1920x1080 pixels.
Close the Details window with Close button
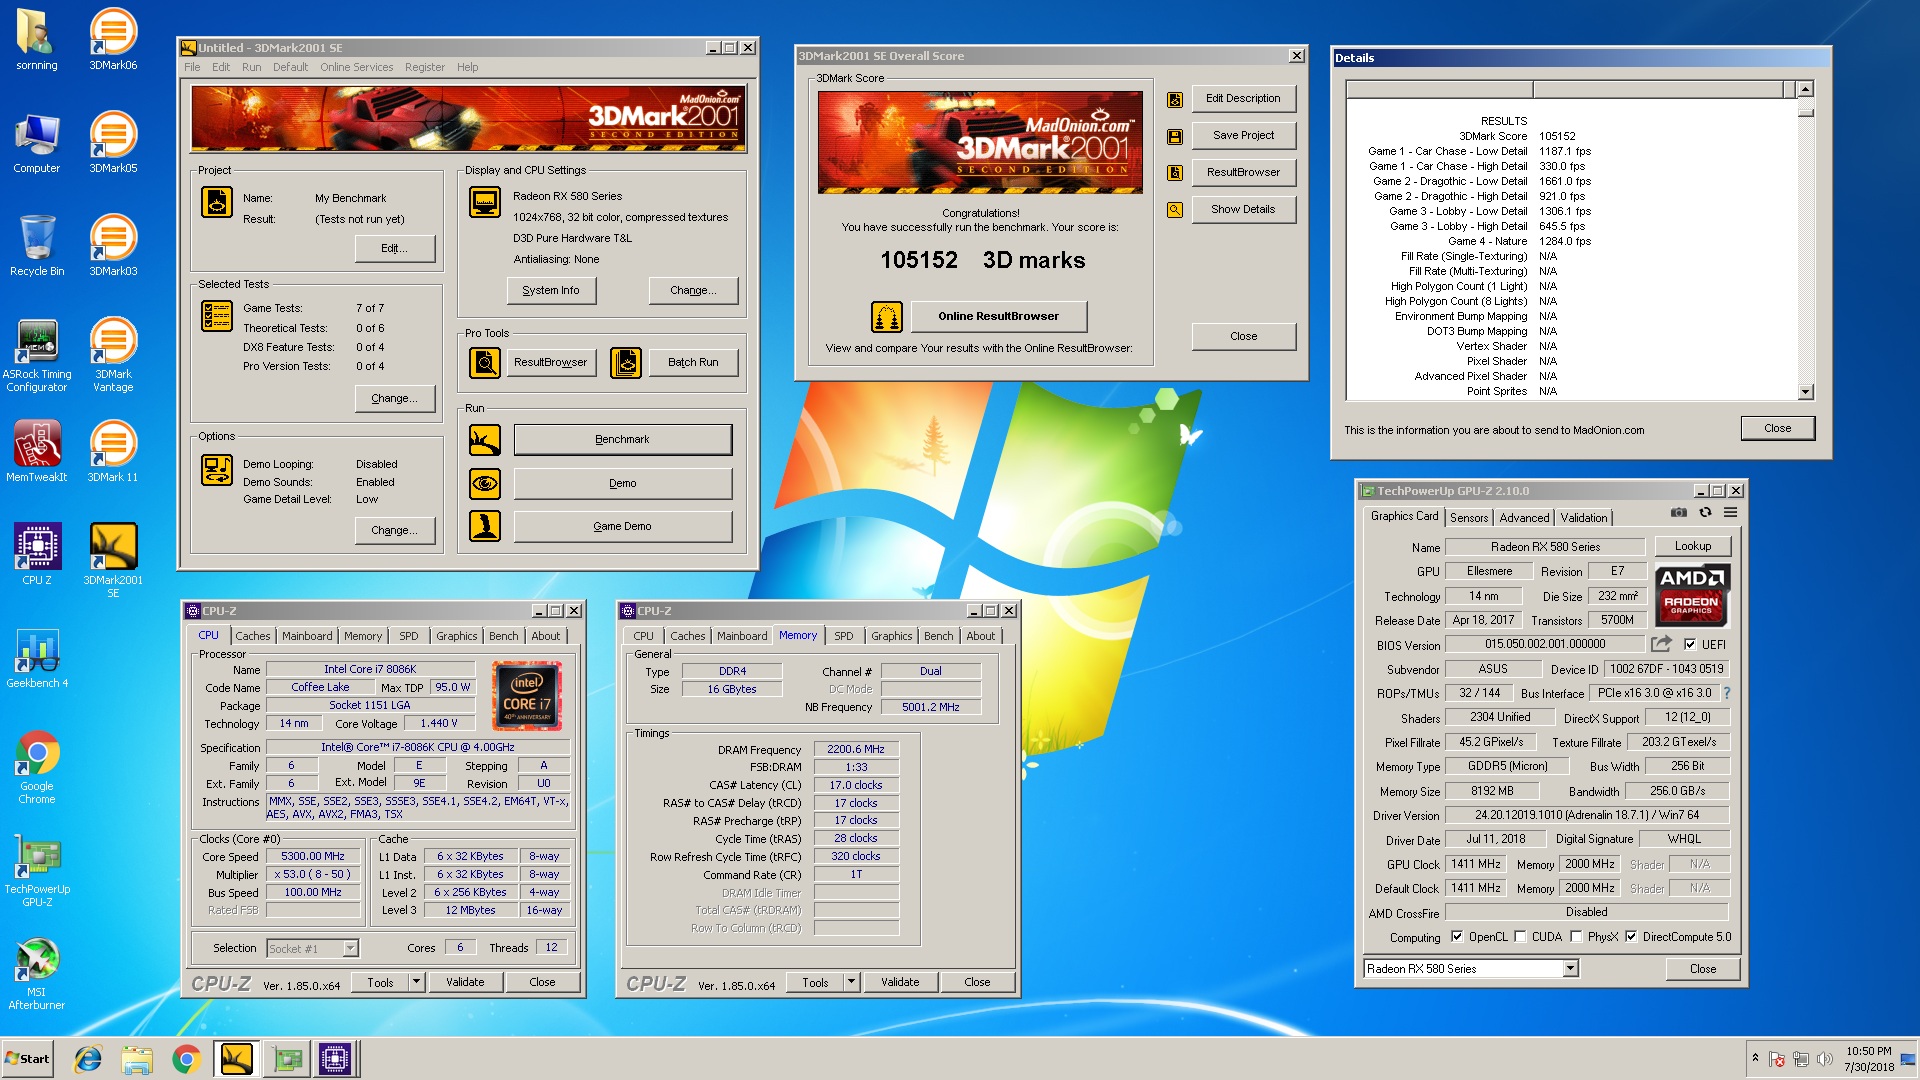click(1777, 428)
